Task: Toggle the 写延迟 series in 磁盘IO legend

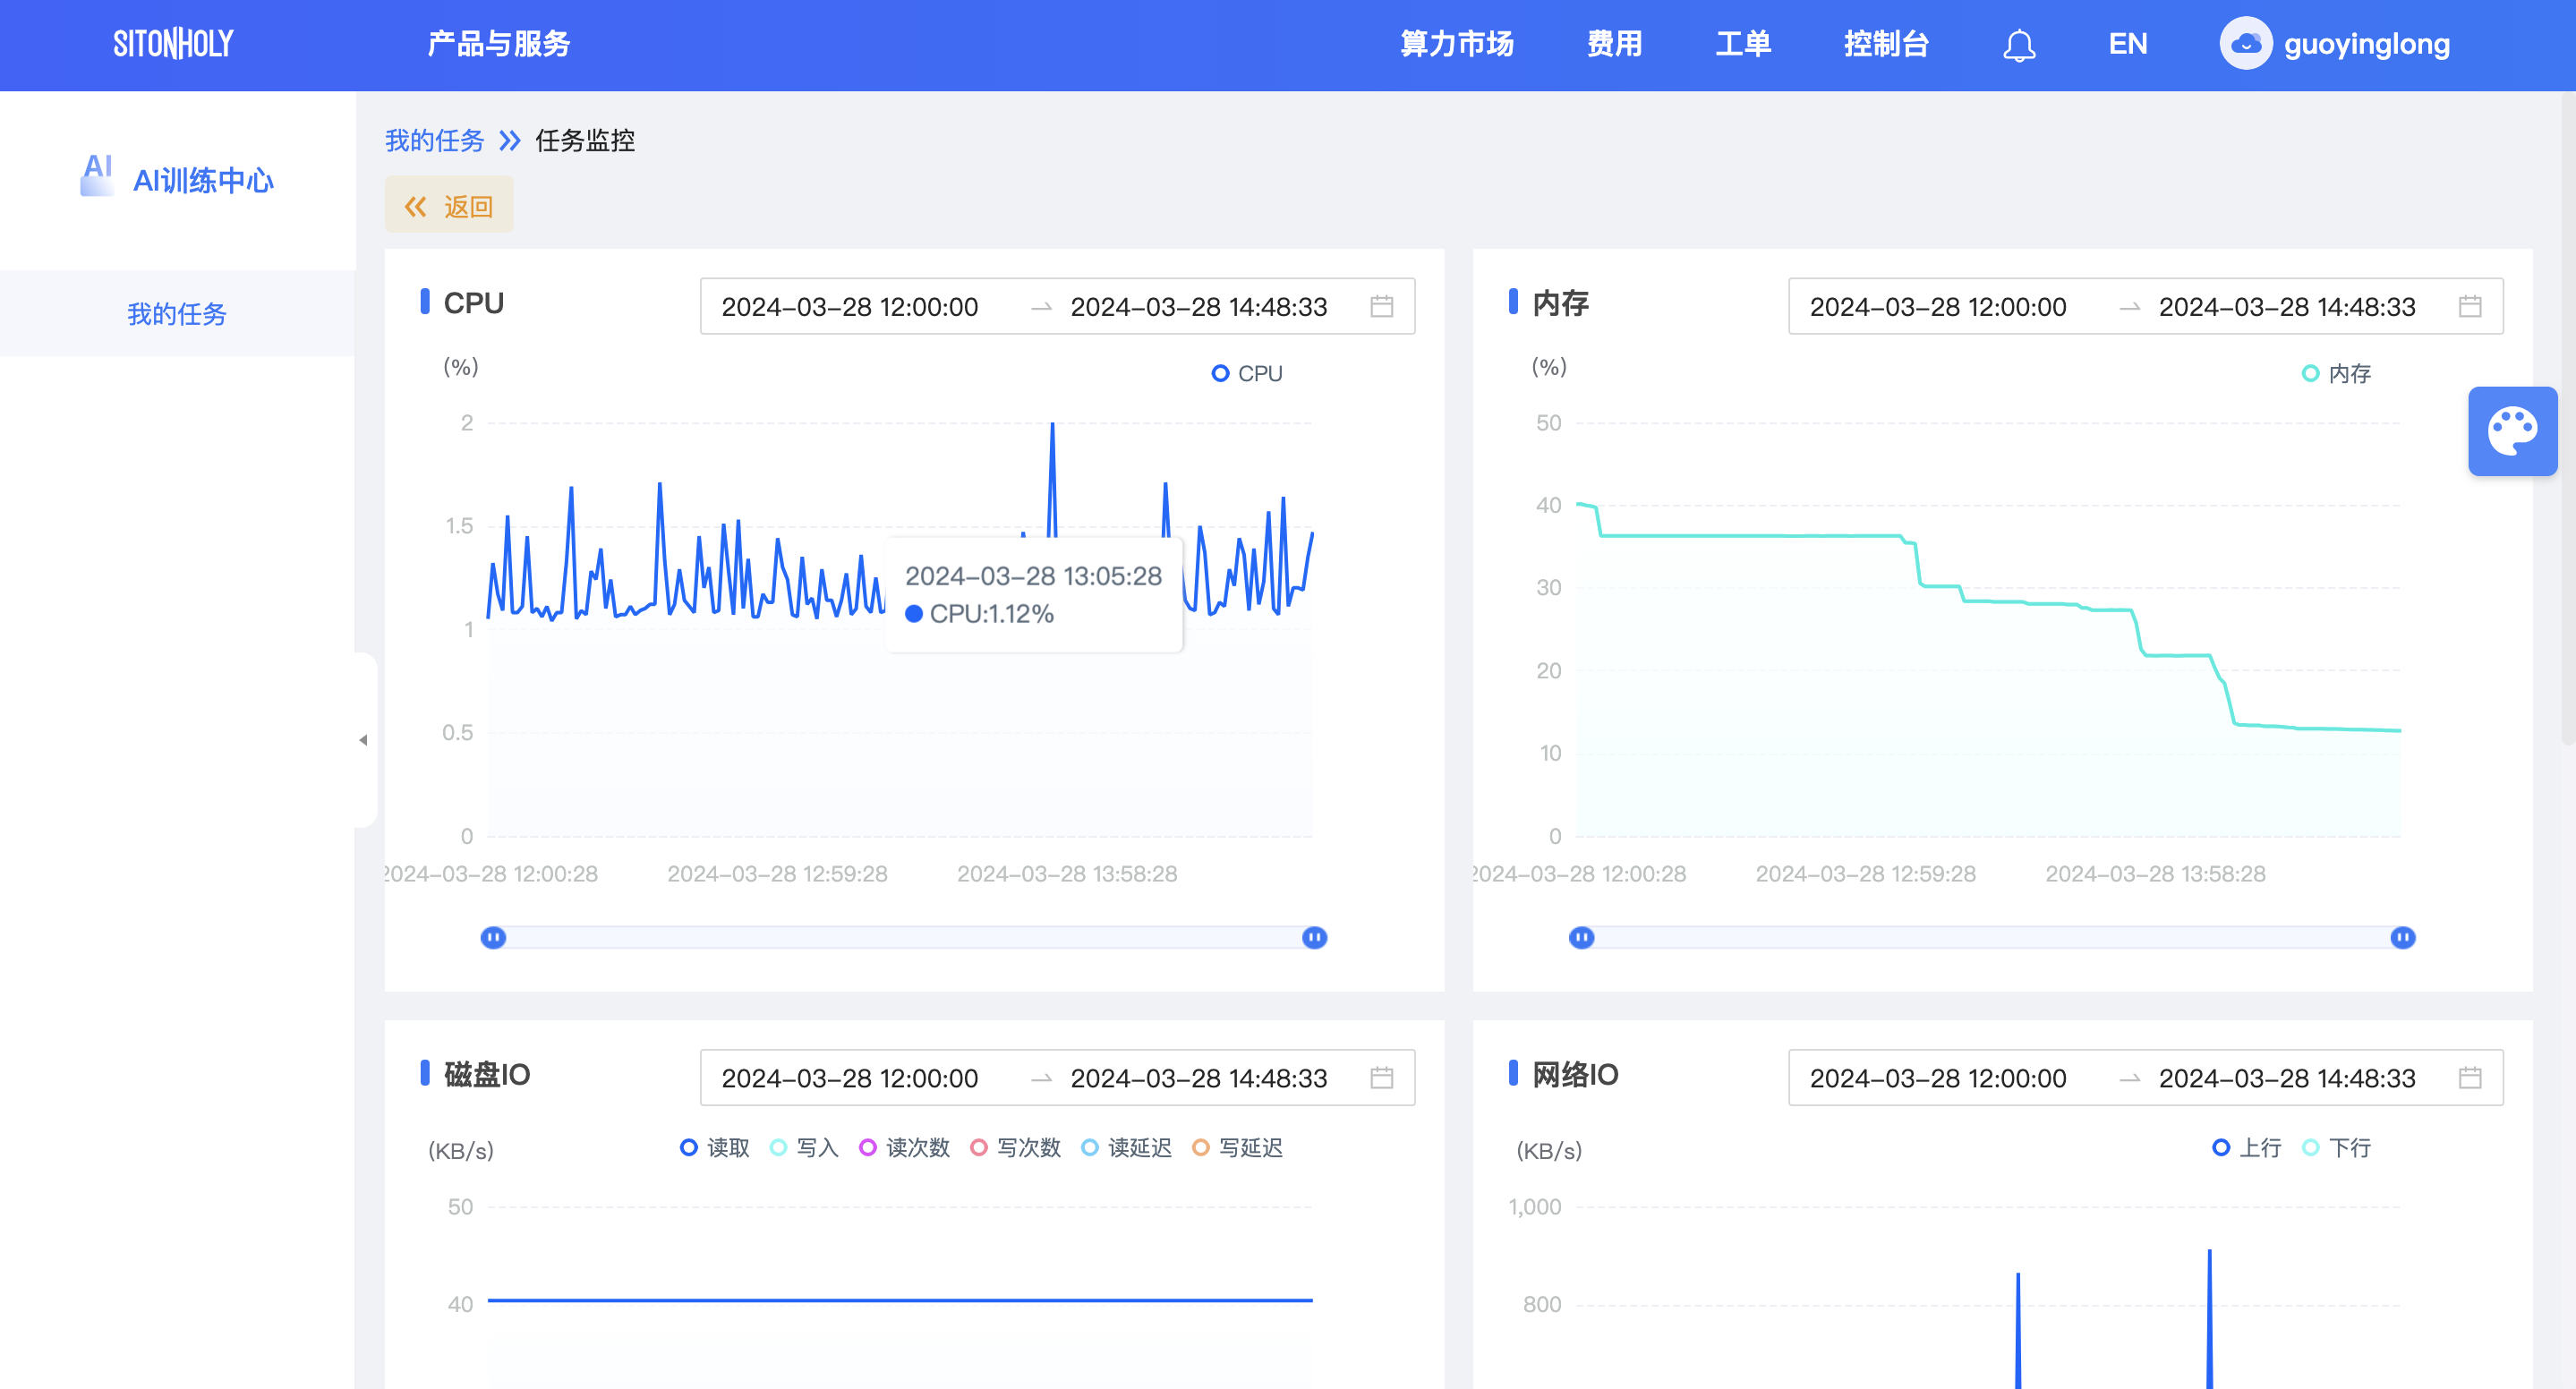Action: pos(1237,1147)
